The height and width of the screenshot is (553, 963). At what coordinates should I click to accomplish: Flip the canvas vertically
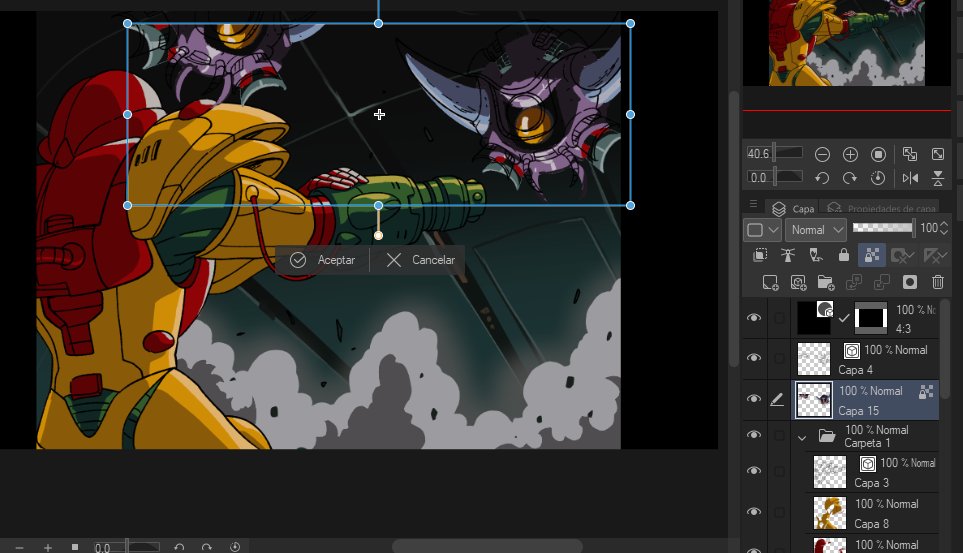[x=938, y=178]
